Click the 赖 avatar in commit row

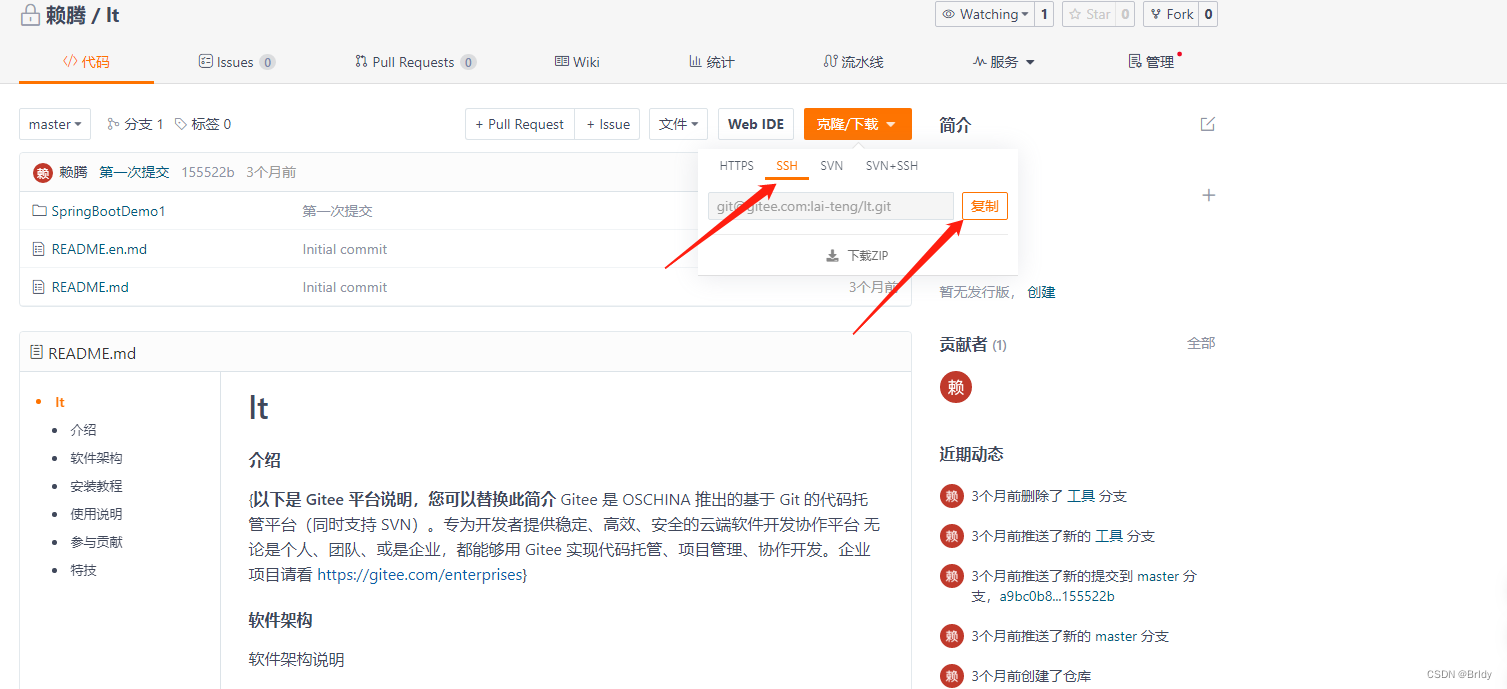(x=43, y=172)
